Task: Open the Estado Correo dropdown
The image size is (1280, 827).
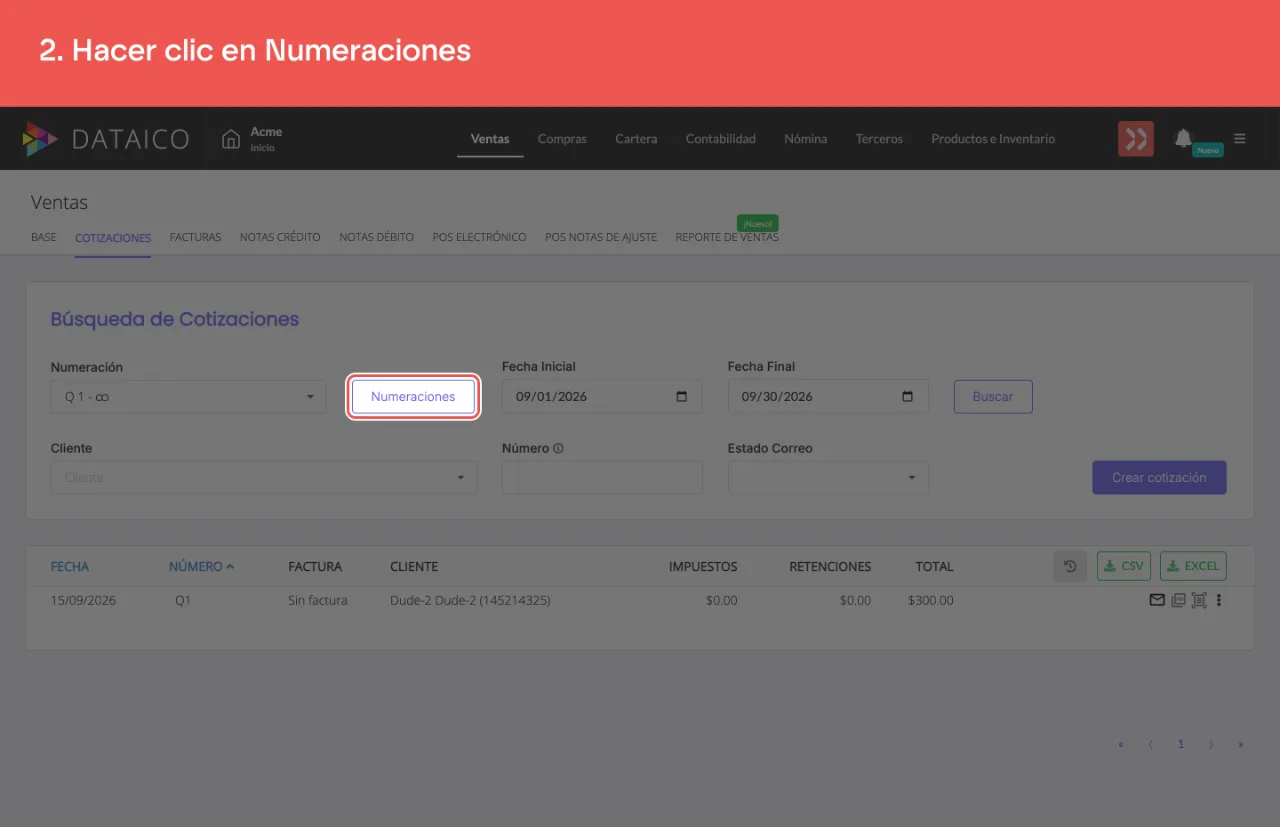Action: (828, 477)
